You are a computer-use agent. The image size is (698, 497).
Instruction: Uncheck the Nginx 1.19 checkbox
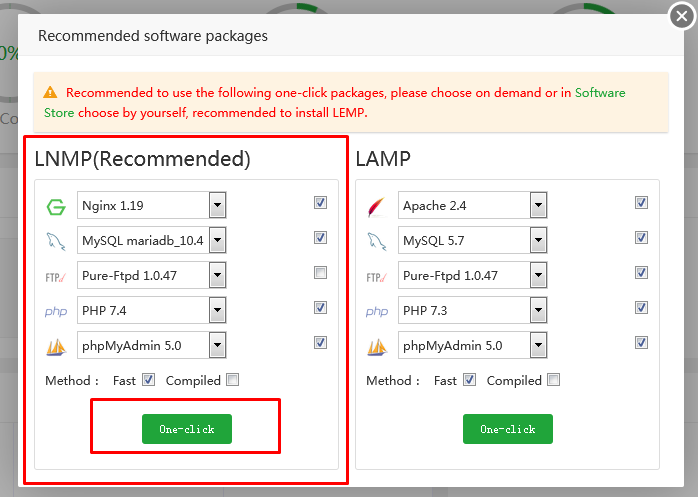click(320, 202)
